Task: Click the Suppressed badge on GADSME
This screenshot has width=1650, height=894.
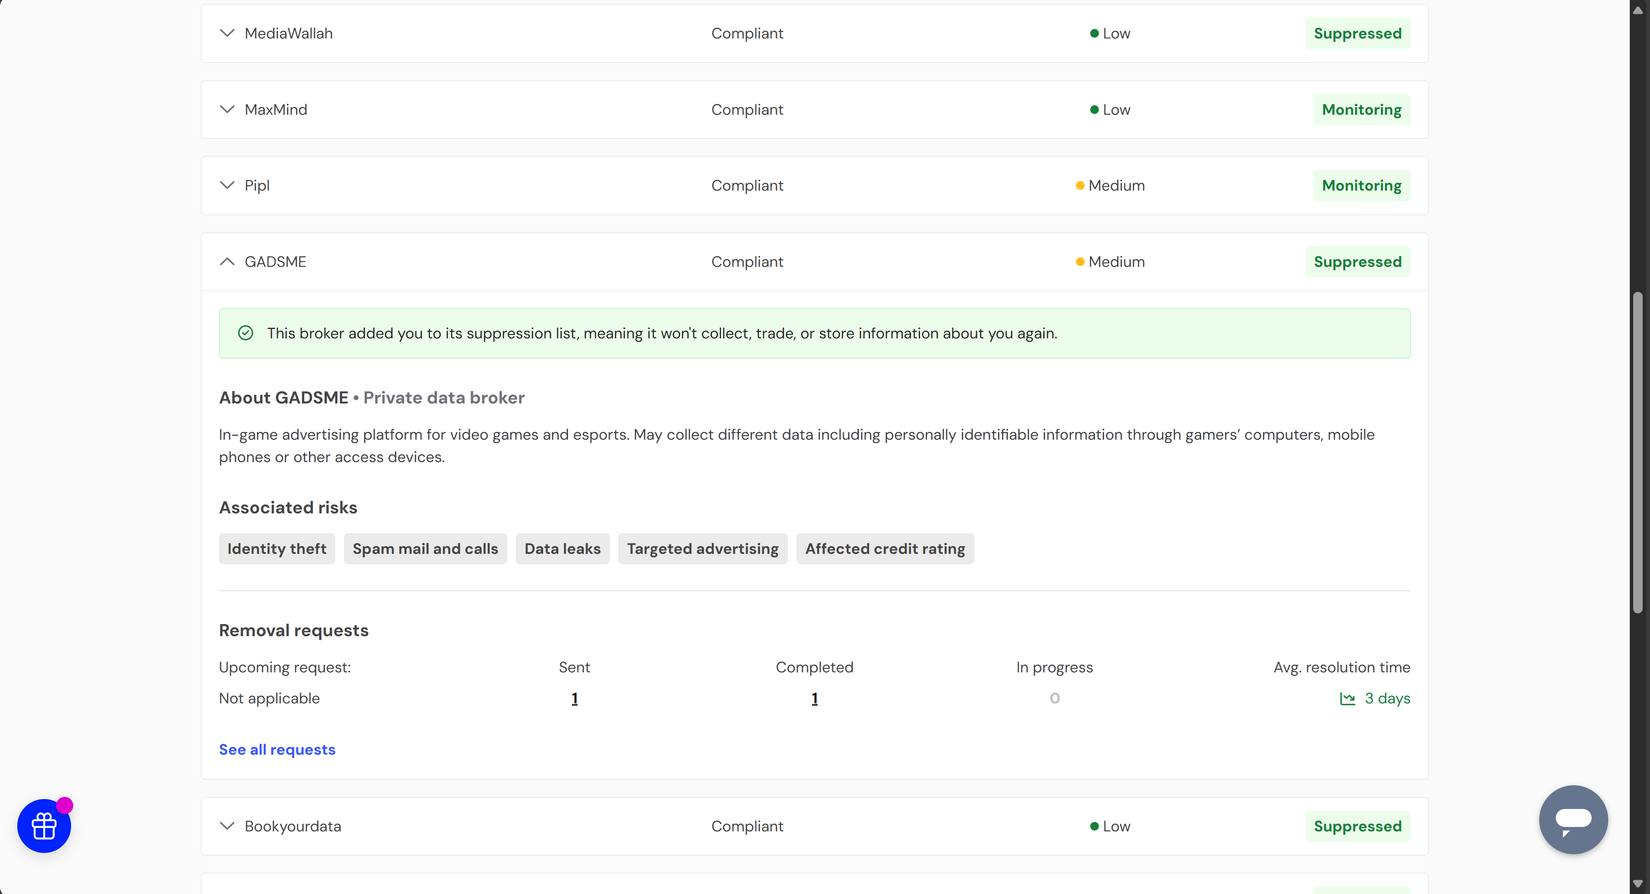Action: [x=1357, y=262]
